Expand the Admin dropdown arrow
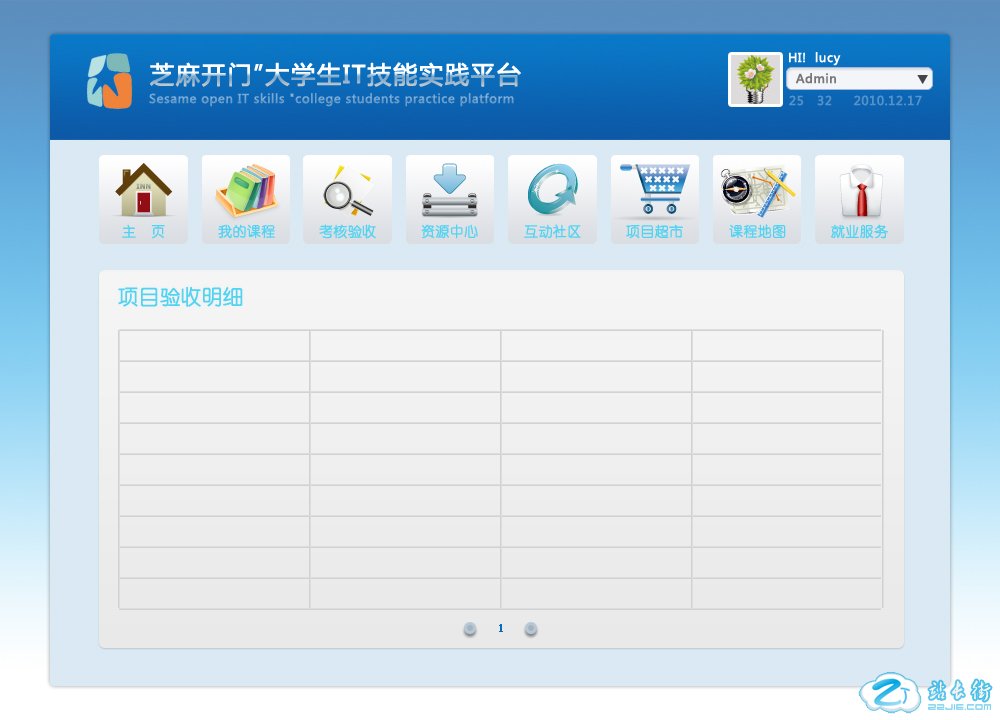 [922, 79]
